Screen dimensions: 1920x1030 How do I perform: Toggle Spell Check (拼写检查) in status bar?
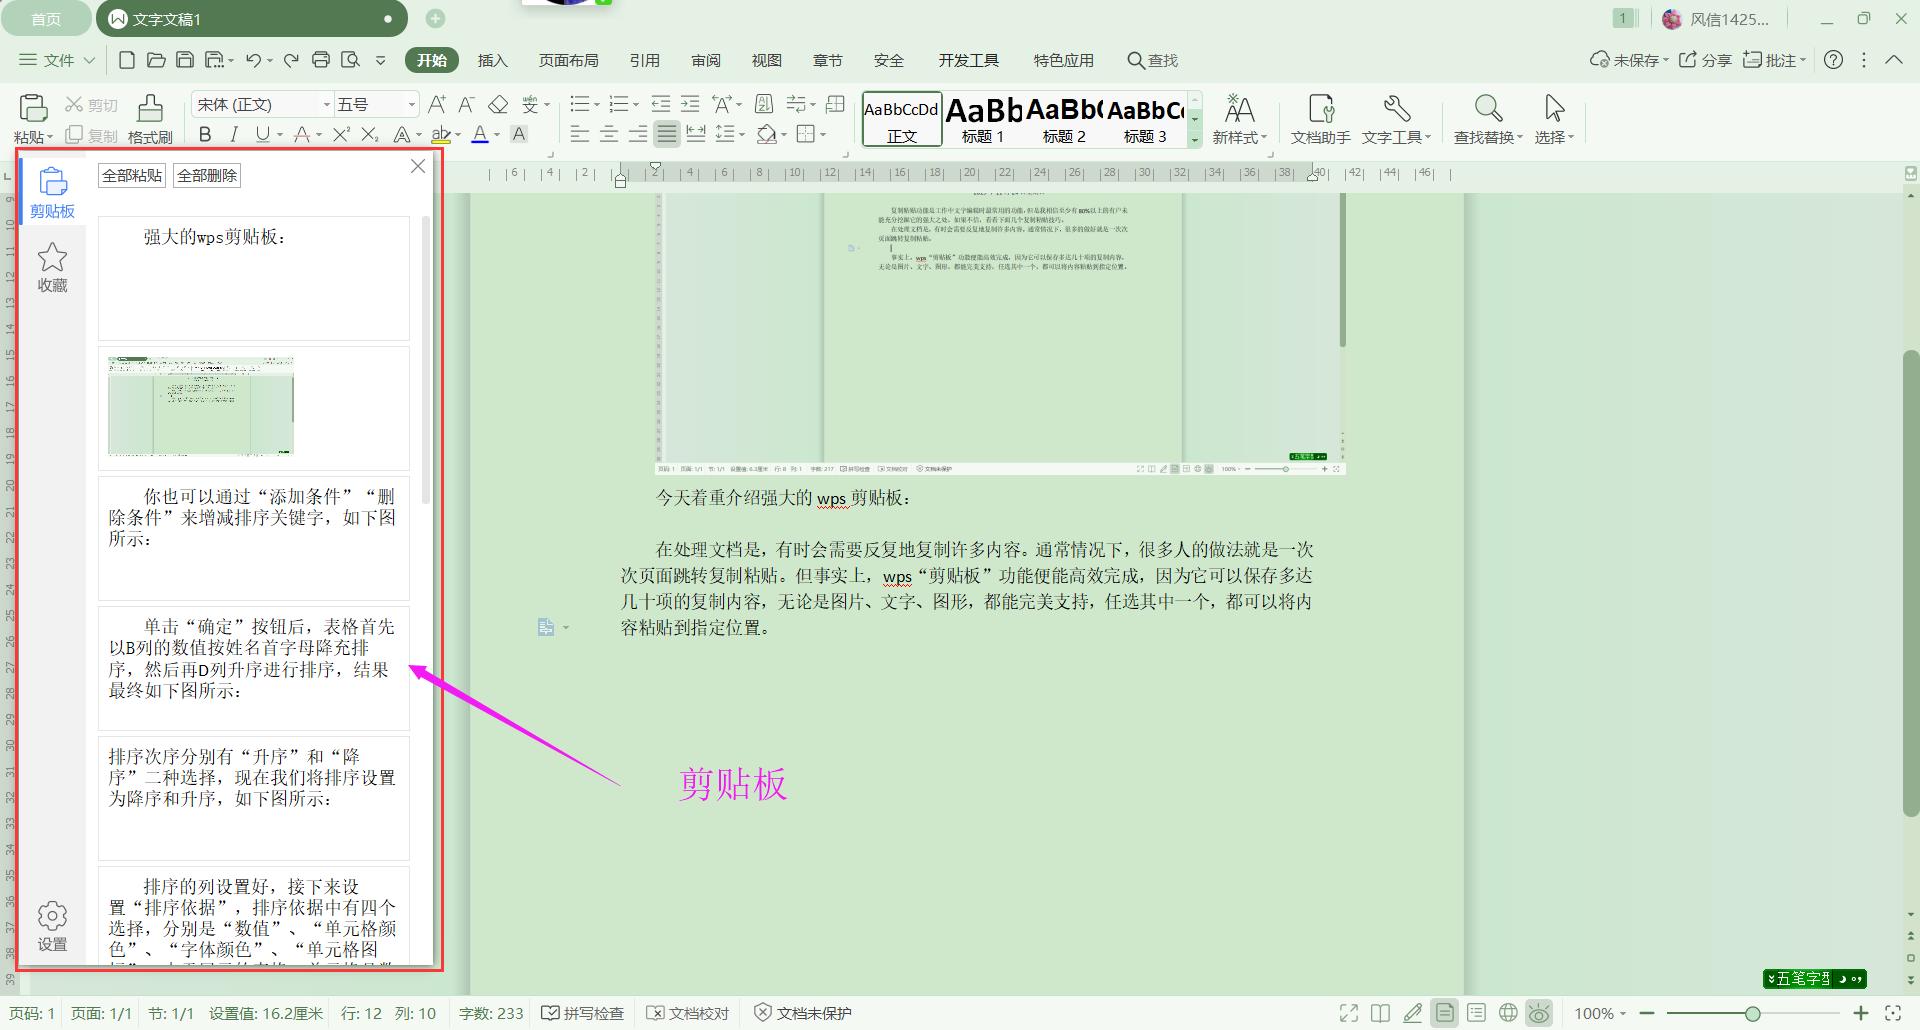tap(583, 1013)
